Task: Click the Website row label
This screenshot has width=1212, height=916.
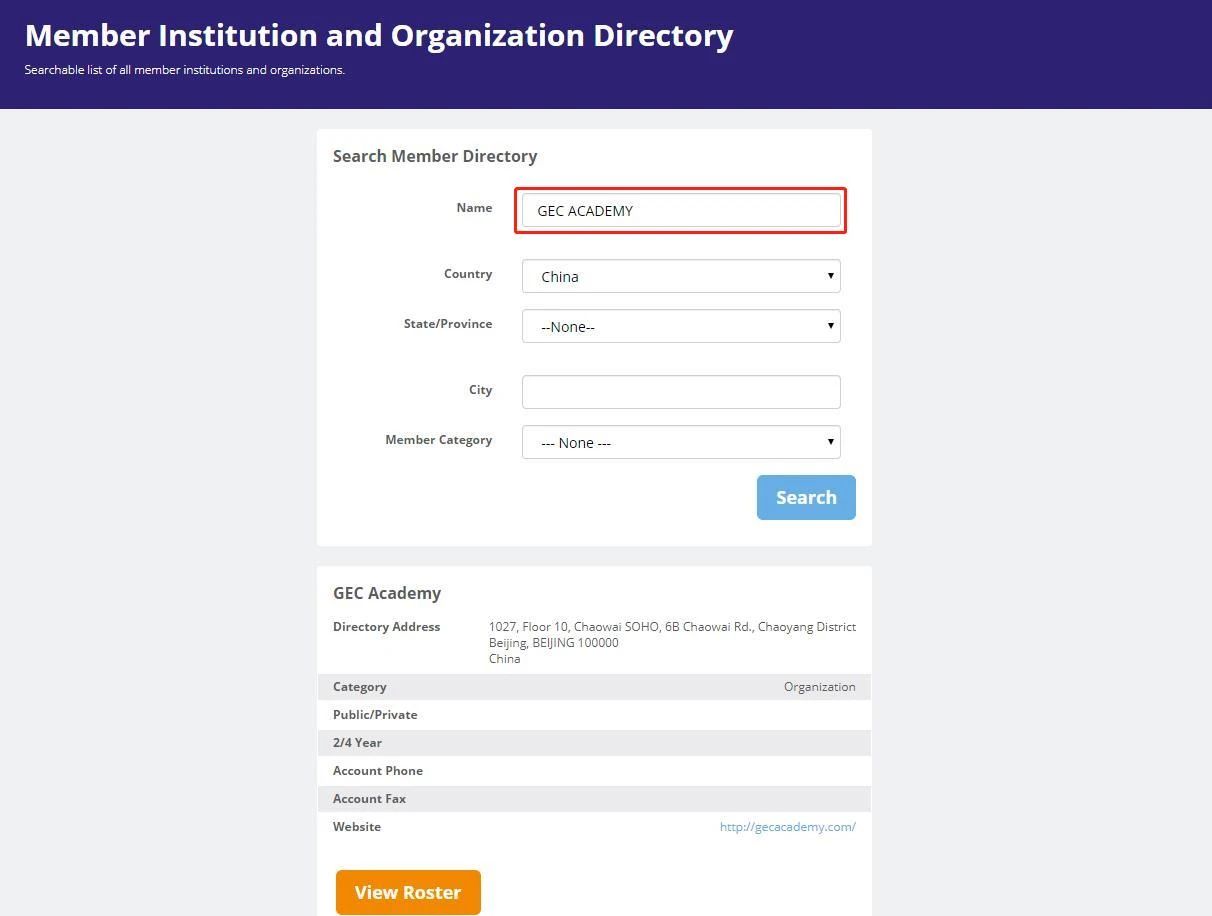Action: [357, 827]
